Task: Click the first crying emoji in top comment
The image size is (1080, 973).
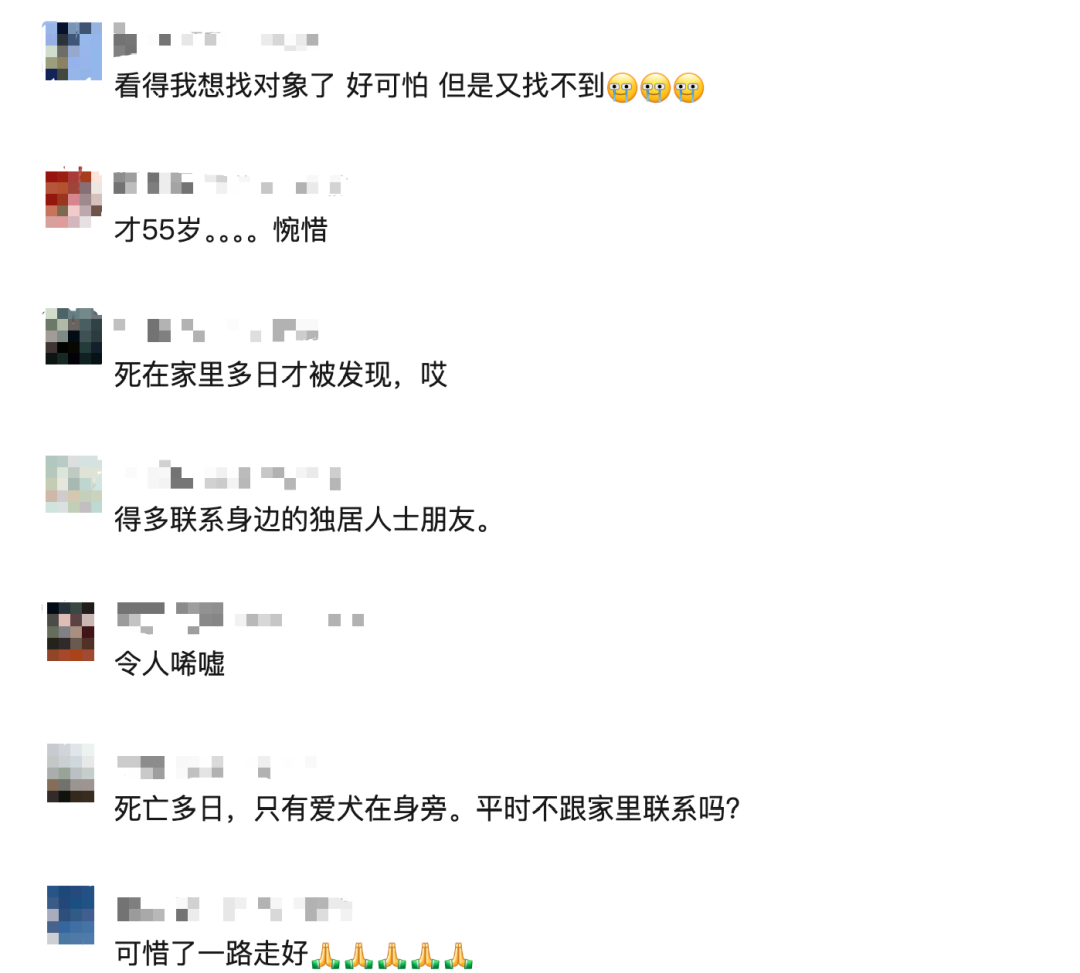Action: point(622,87)
